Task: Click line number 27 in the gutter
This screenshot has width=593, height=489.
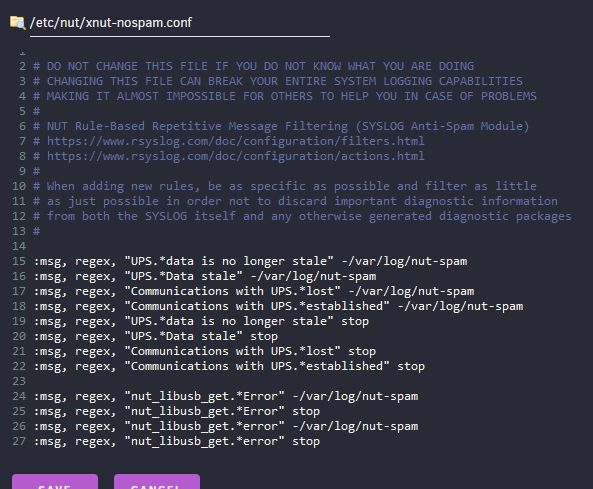Action: pyautogui.click(x=19, y=441)
